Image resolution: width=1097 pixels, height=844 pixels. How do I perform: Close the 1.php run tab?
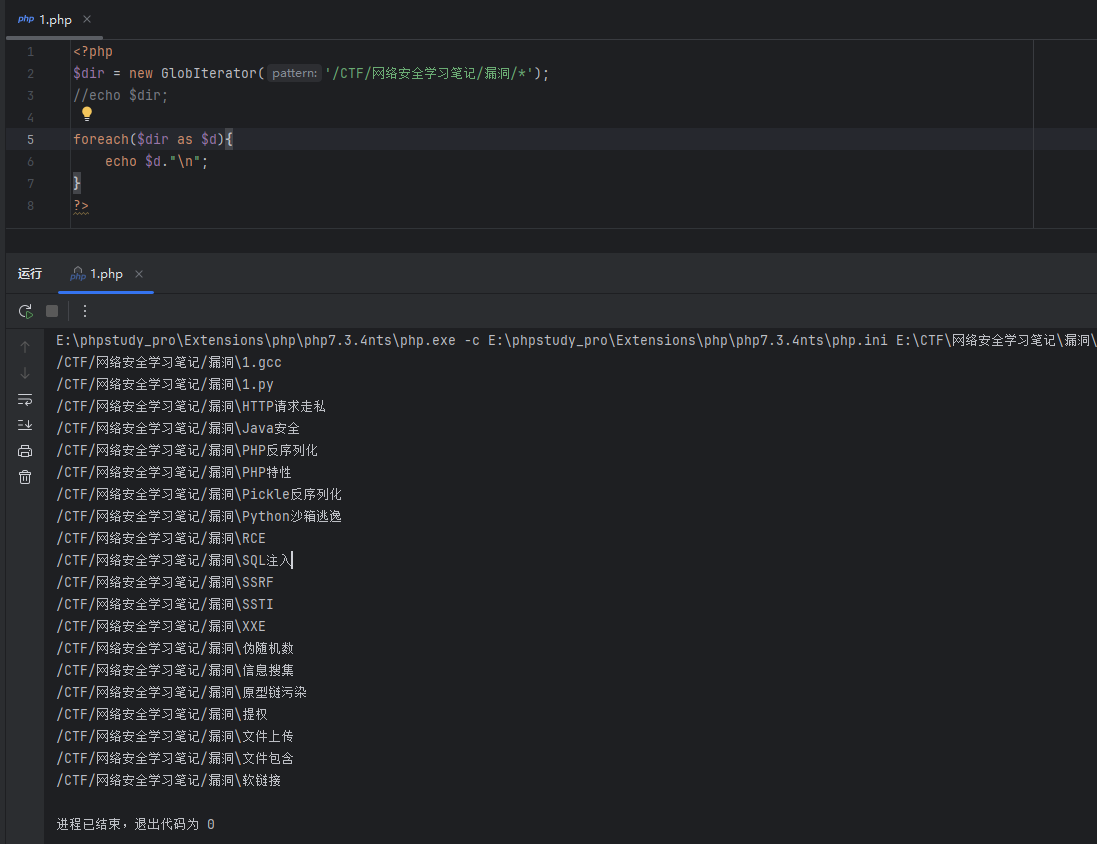point(139,274)
